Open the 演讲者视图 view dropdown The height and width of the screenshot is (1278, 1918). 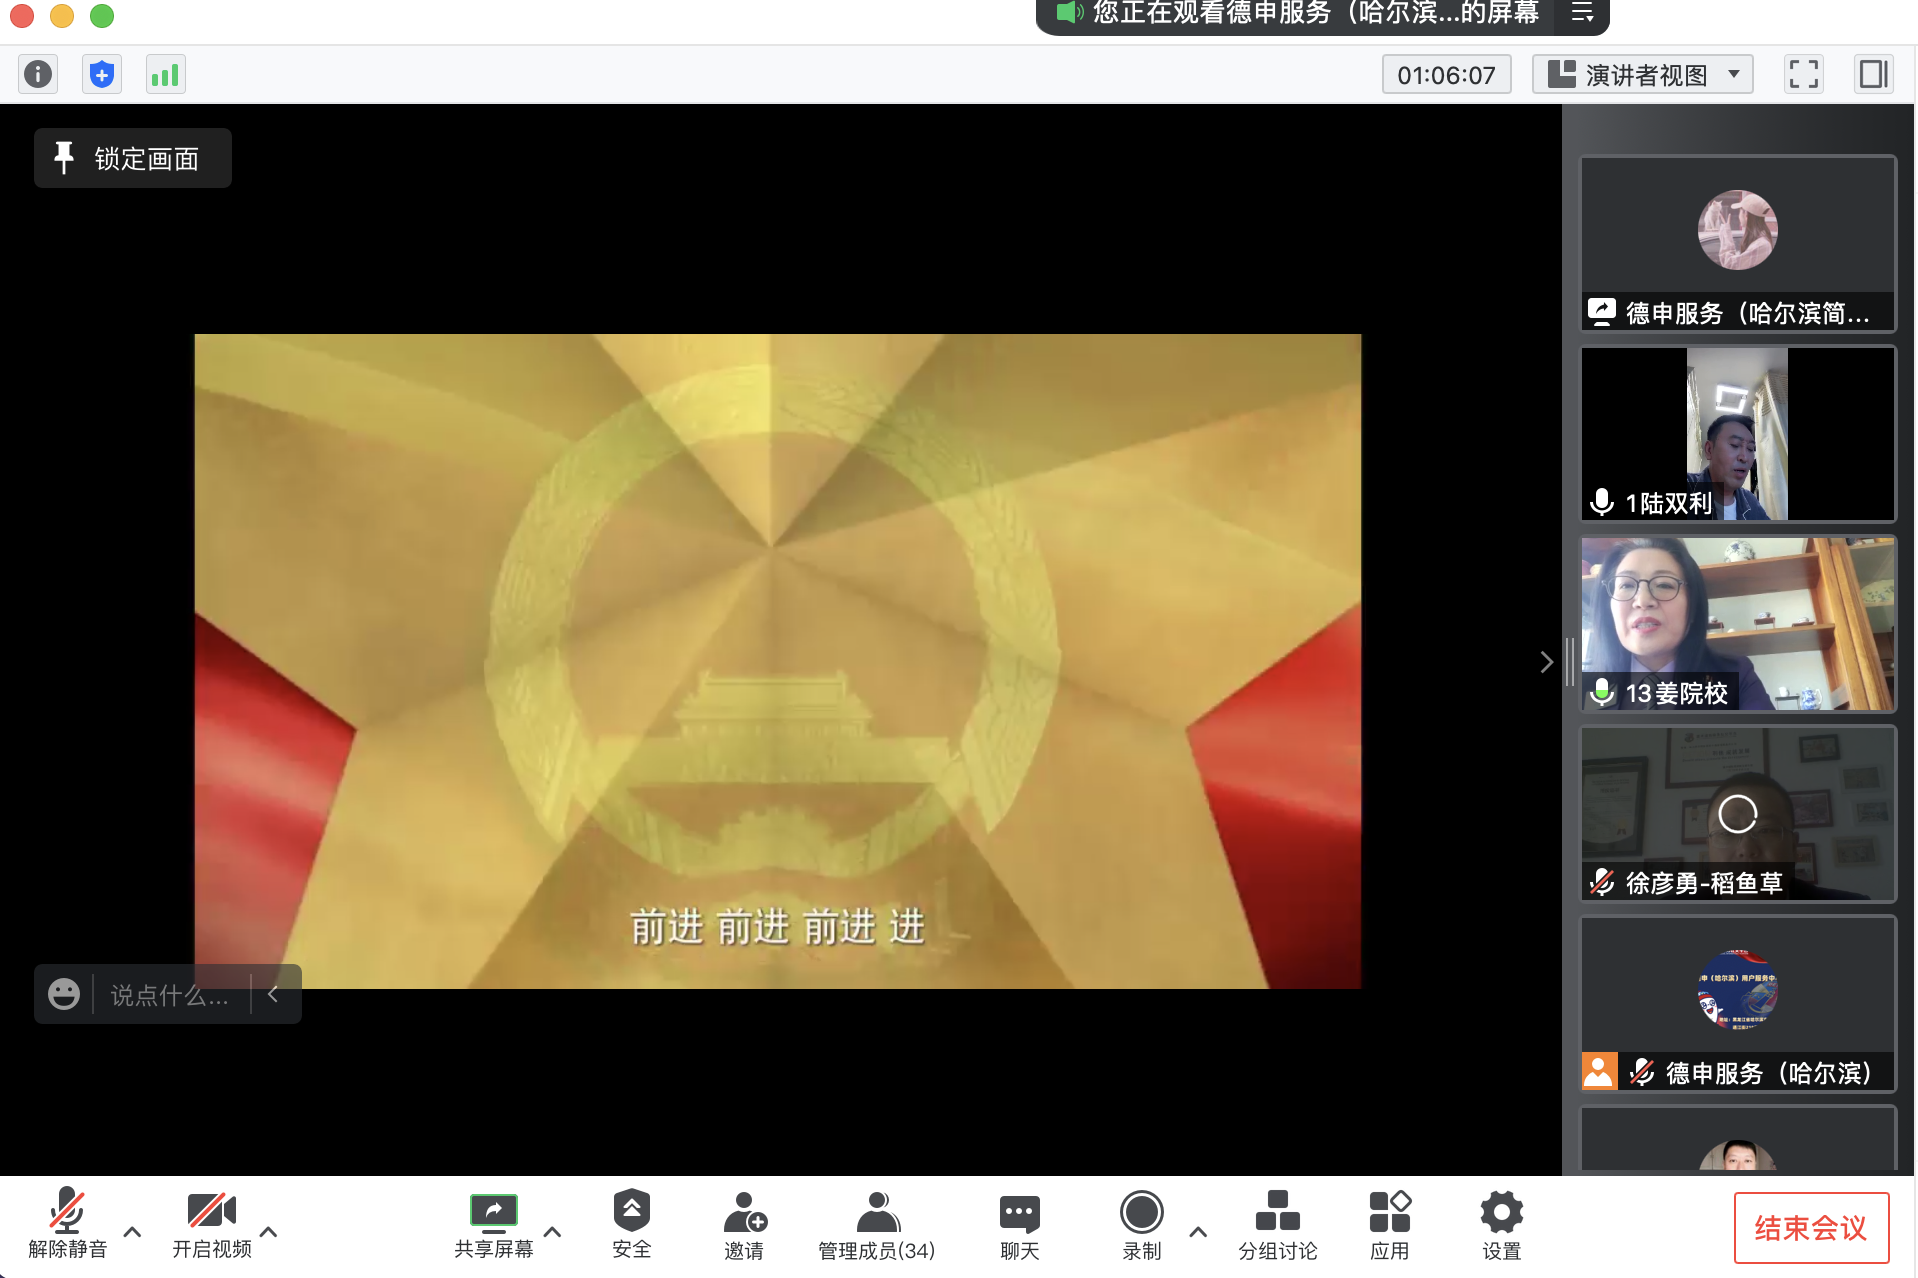(1643, 74)
